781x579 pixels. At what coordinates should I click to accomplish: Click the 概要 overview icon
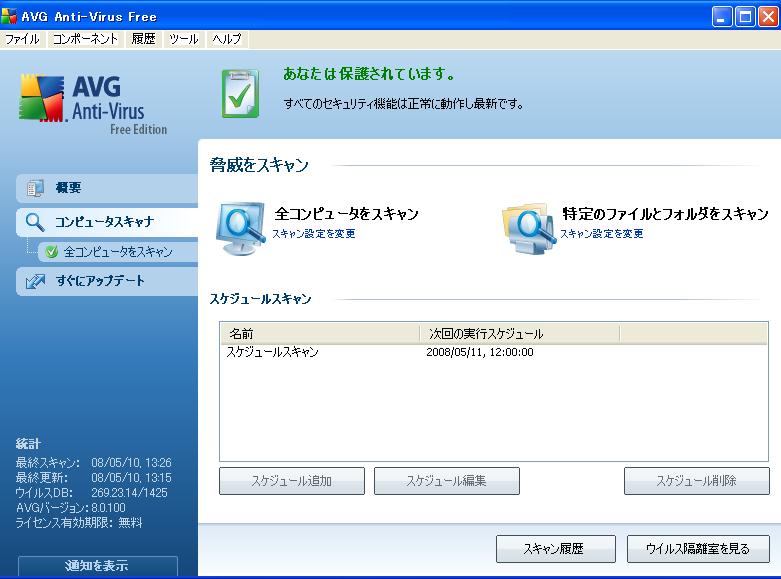35,188
